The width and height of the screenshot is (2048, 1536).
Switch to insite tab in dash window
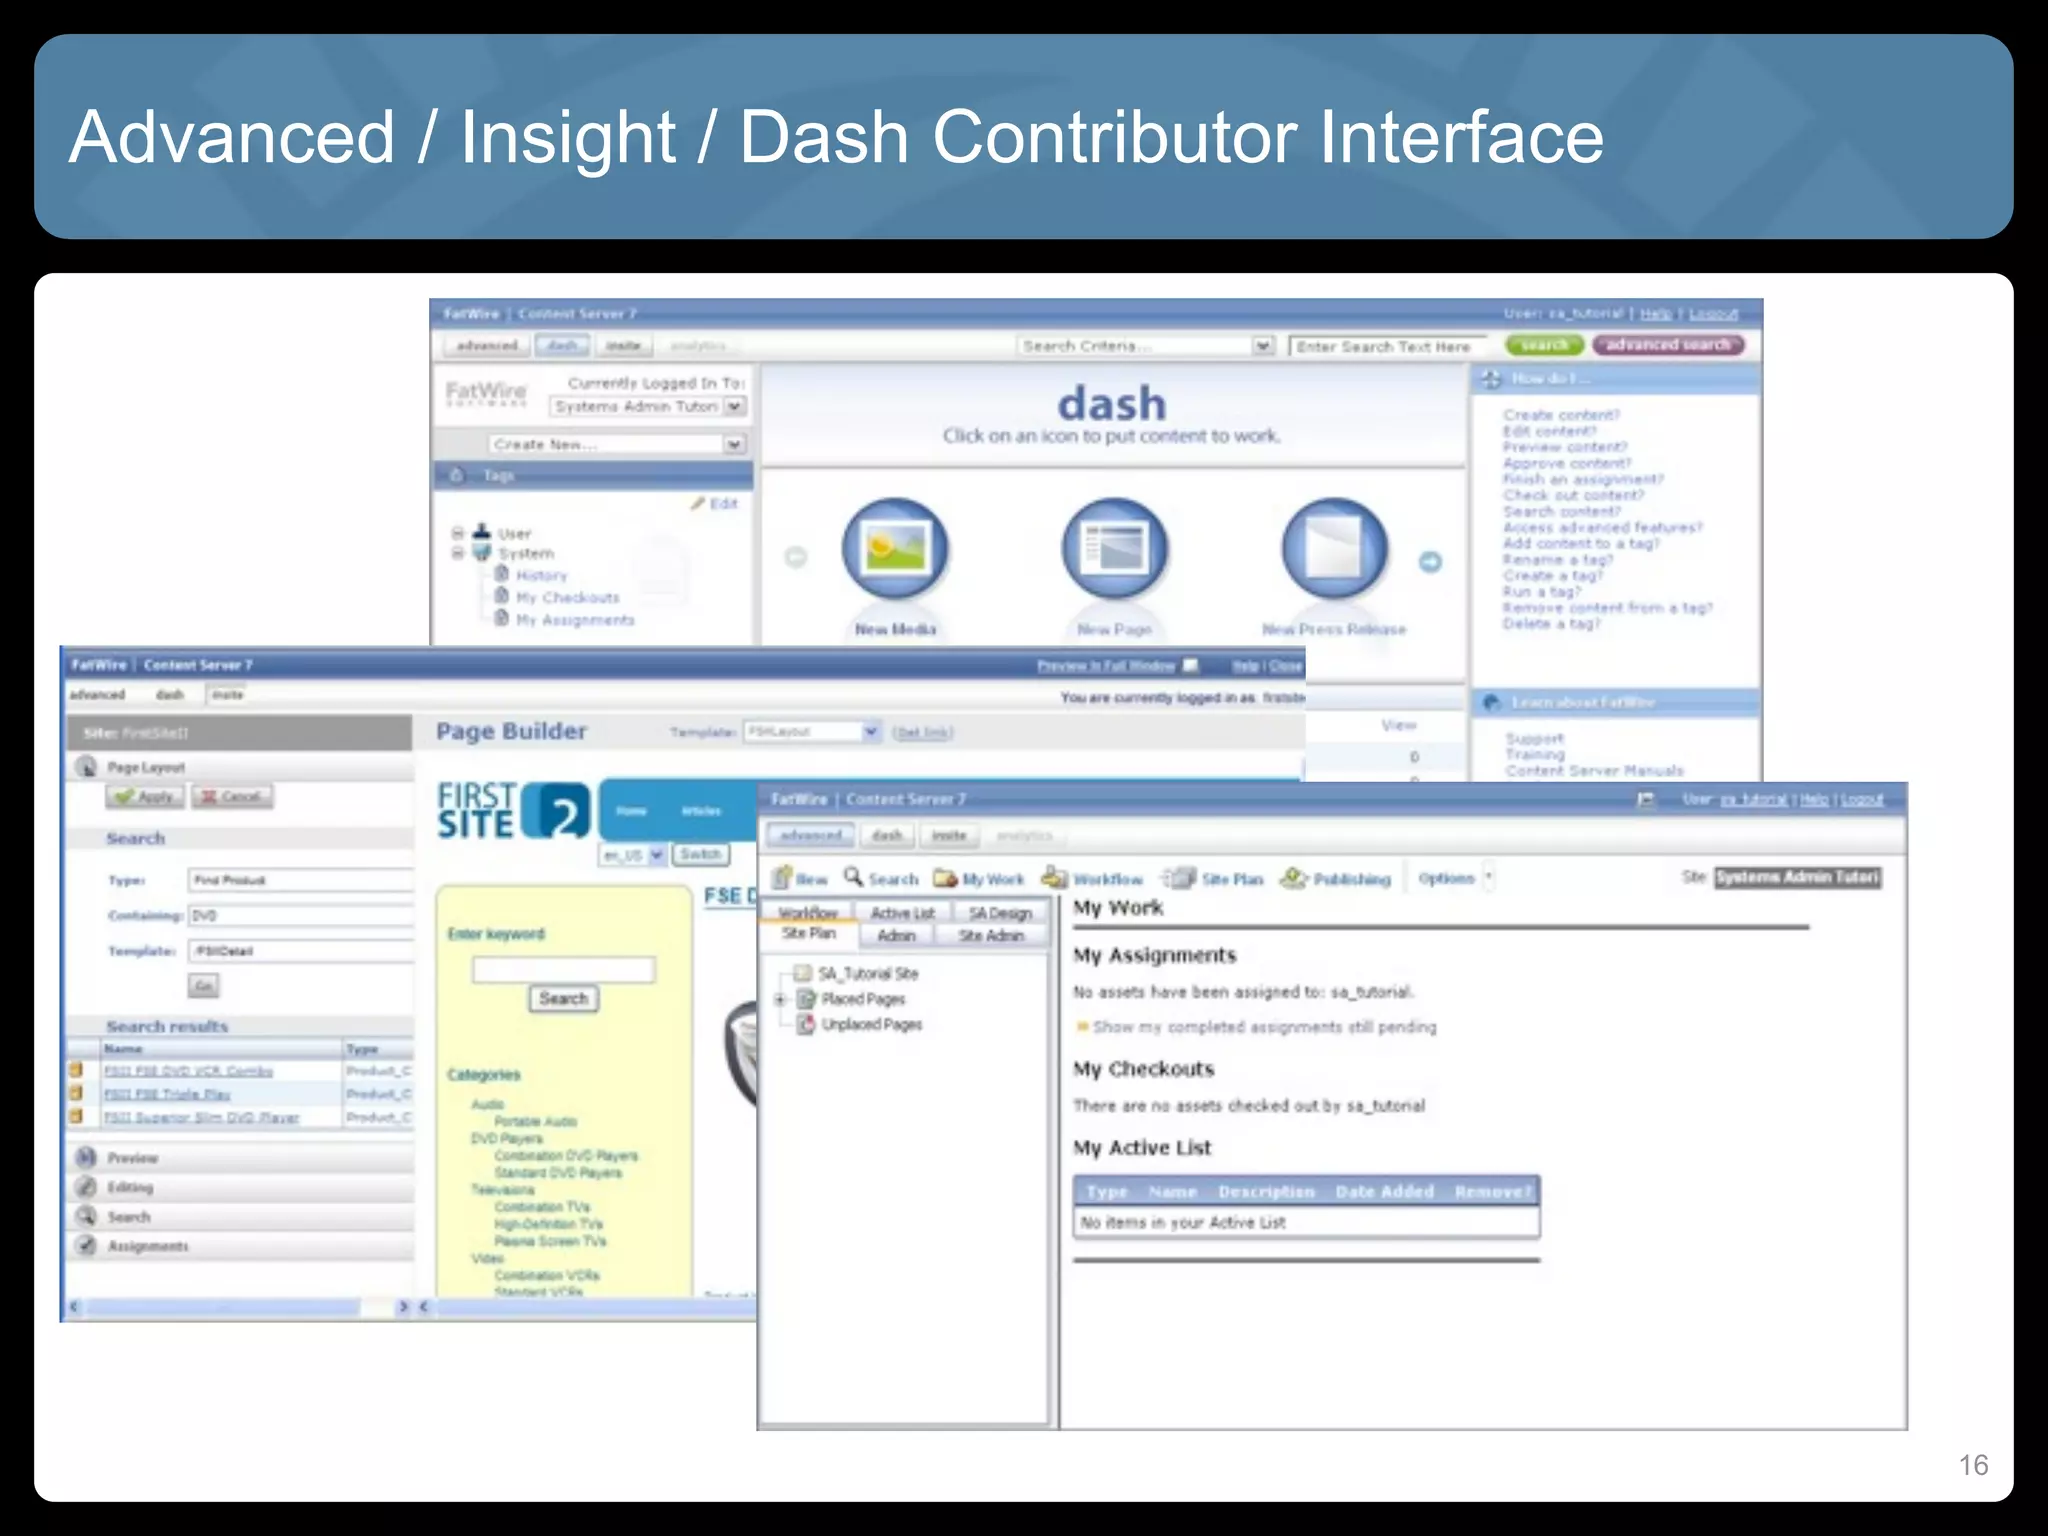(x=624, y=346)
